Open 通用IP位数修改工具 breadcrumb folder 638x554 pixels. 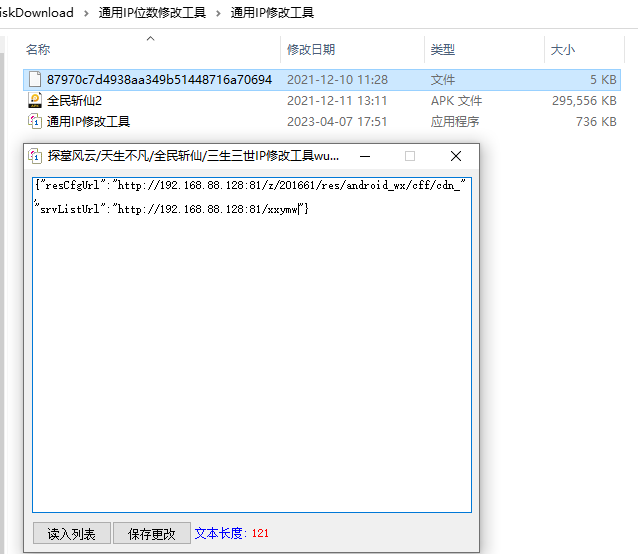click(x=152, y=13)
